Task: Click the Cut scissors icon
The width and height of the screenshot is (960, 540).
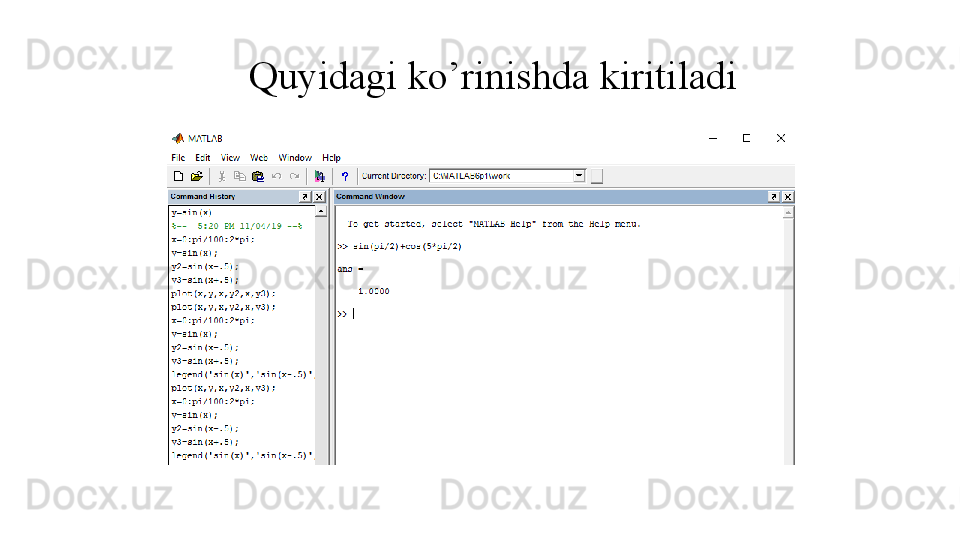Action: [222, 176]
